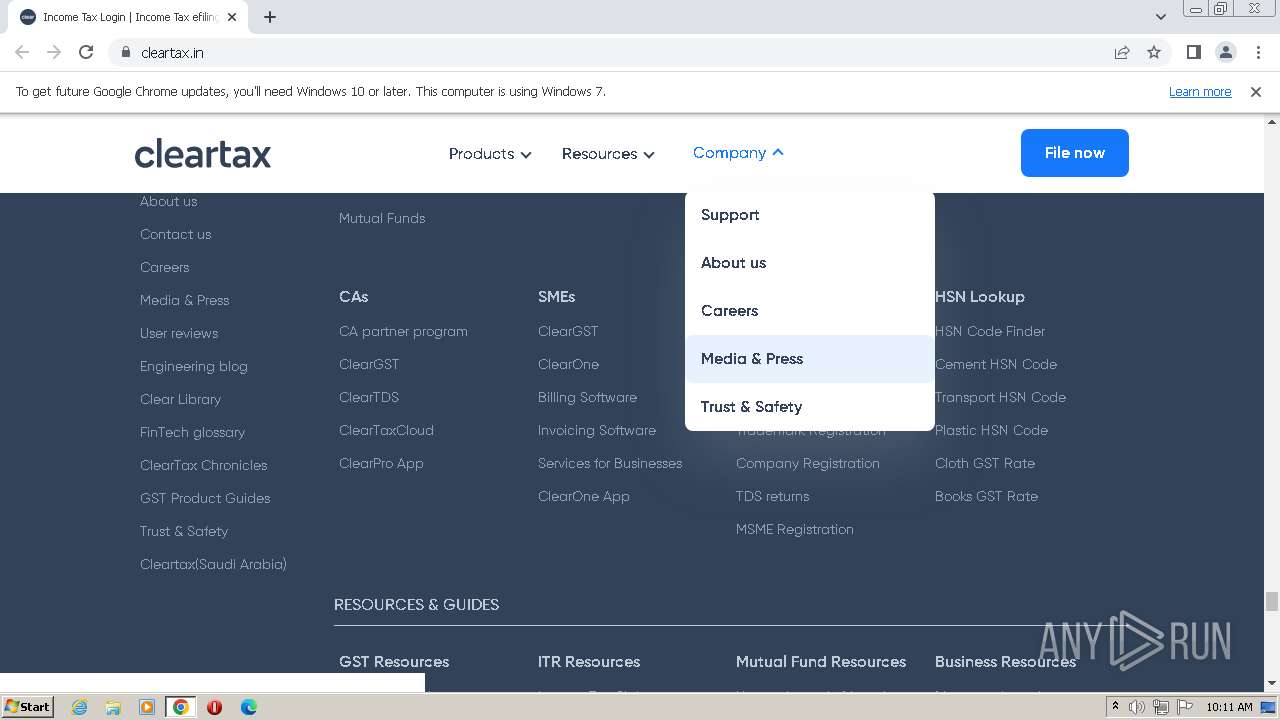Open the Cement HSN Code link
Screen dimensions: 1280x720
(x=996, y=364)
